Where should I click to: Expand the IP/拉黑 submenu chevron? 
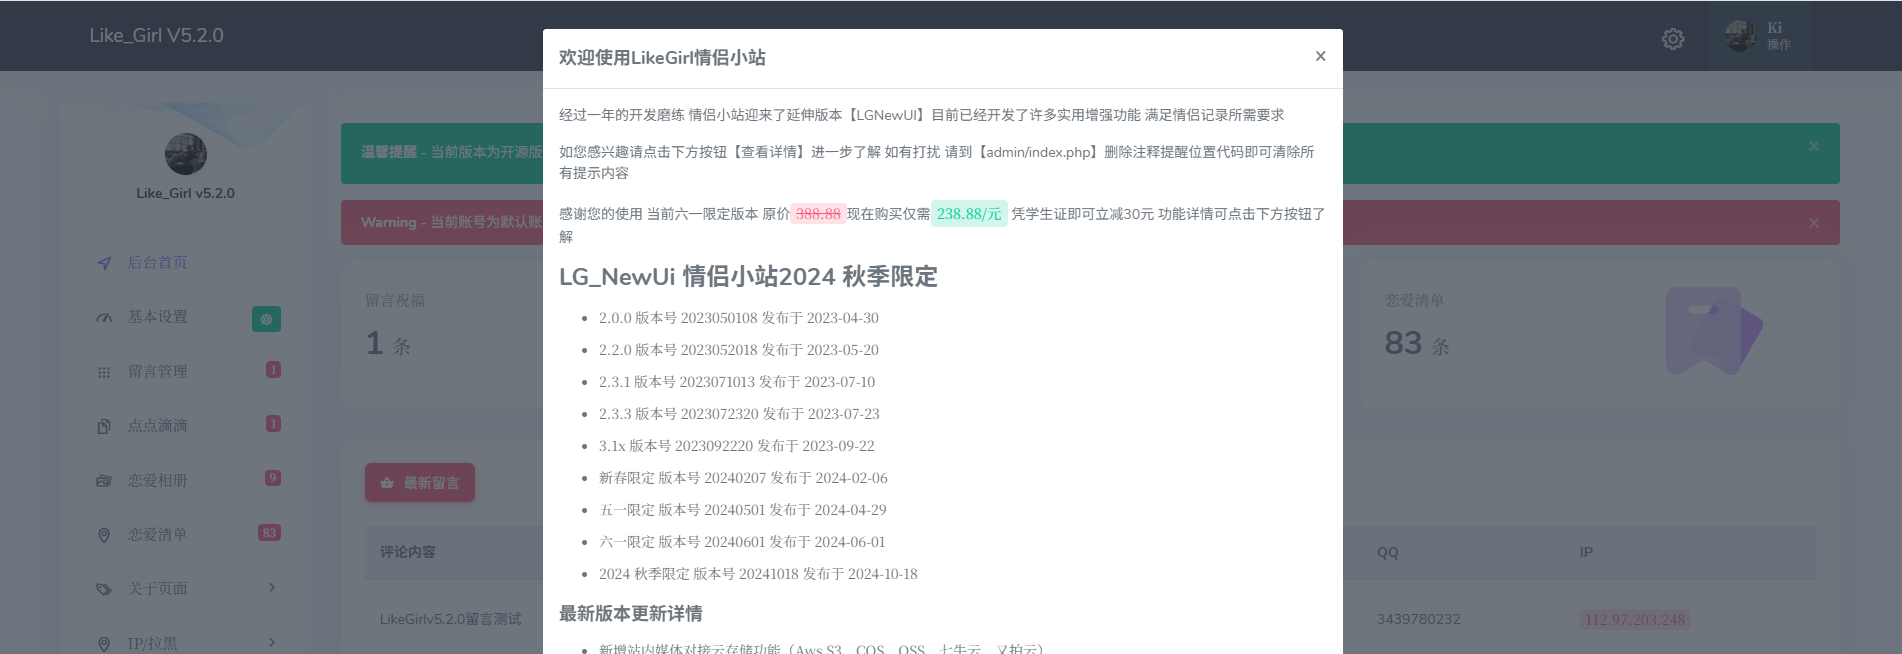[272, 642]
